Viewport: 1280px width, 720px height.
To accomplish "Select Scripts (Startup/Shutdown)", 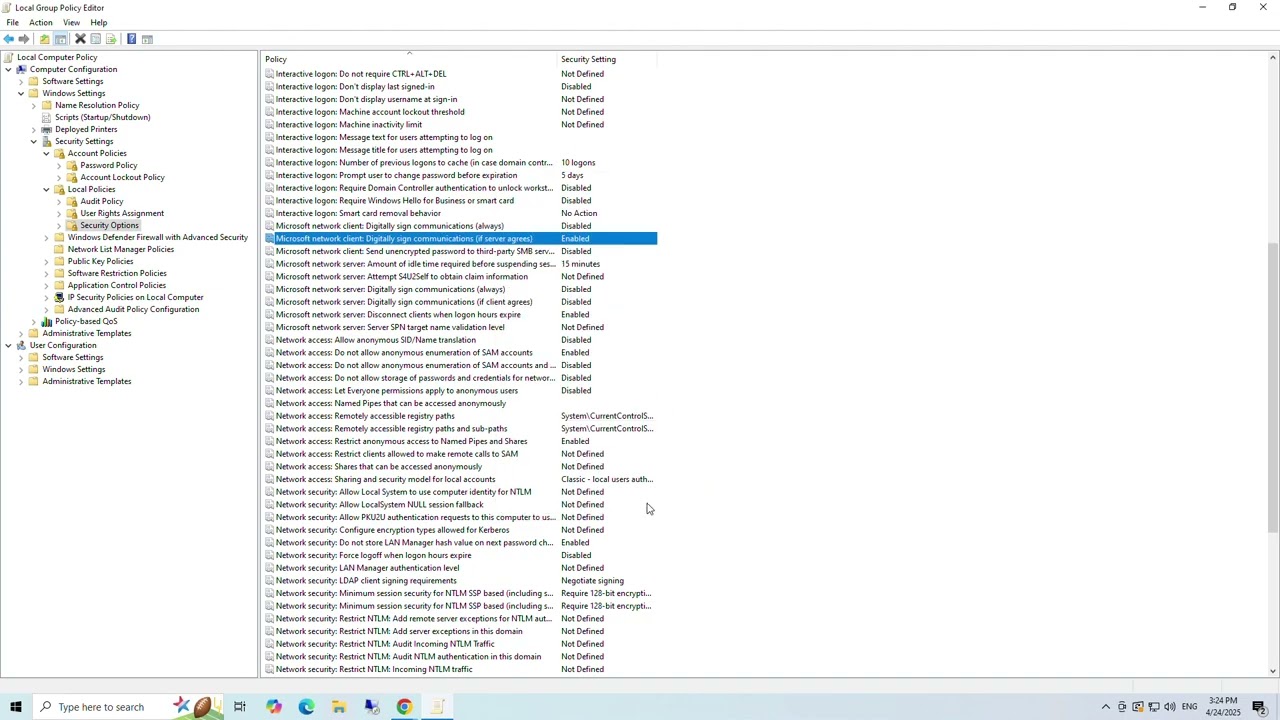I will tap(102, 117).
